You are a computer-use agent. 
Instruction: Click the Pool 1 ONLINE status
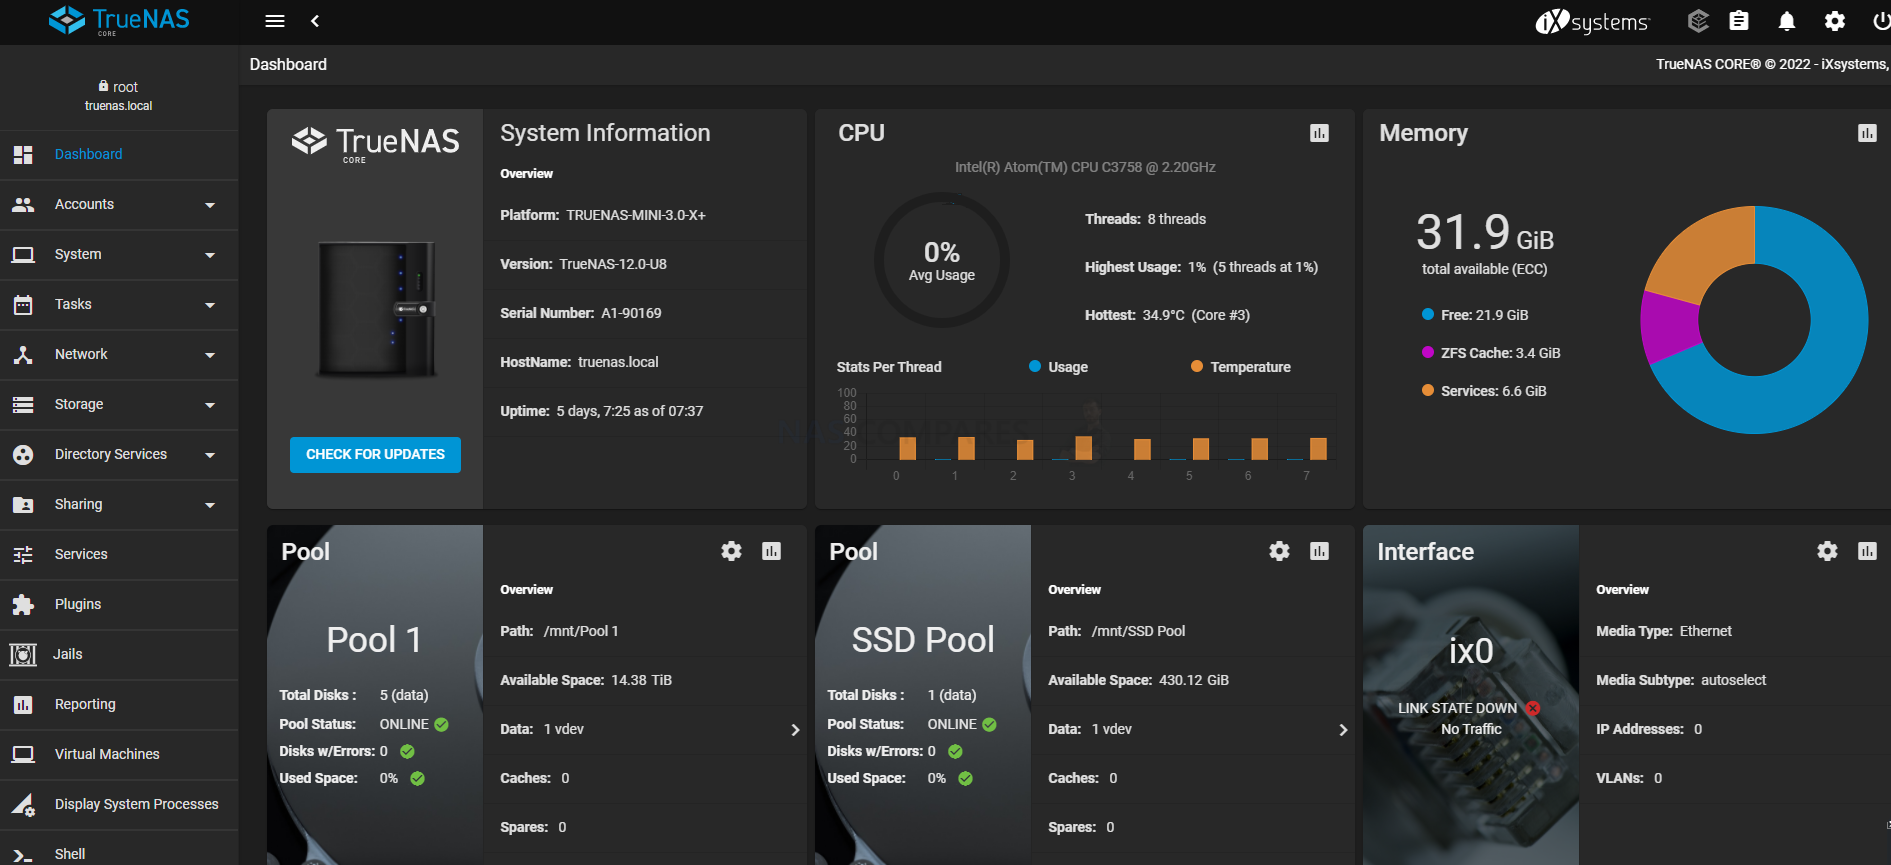coord(404,724)
